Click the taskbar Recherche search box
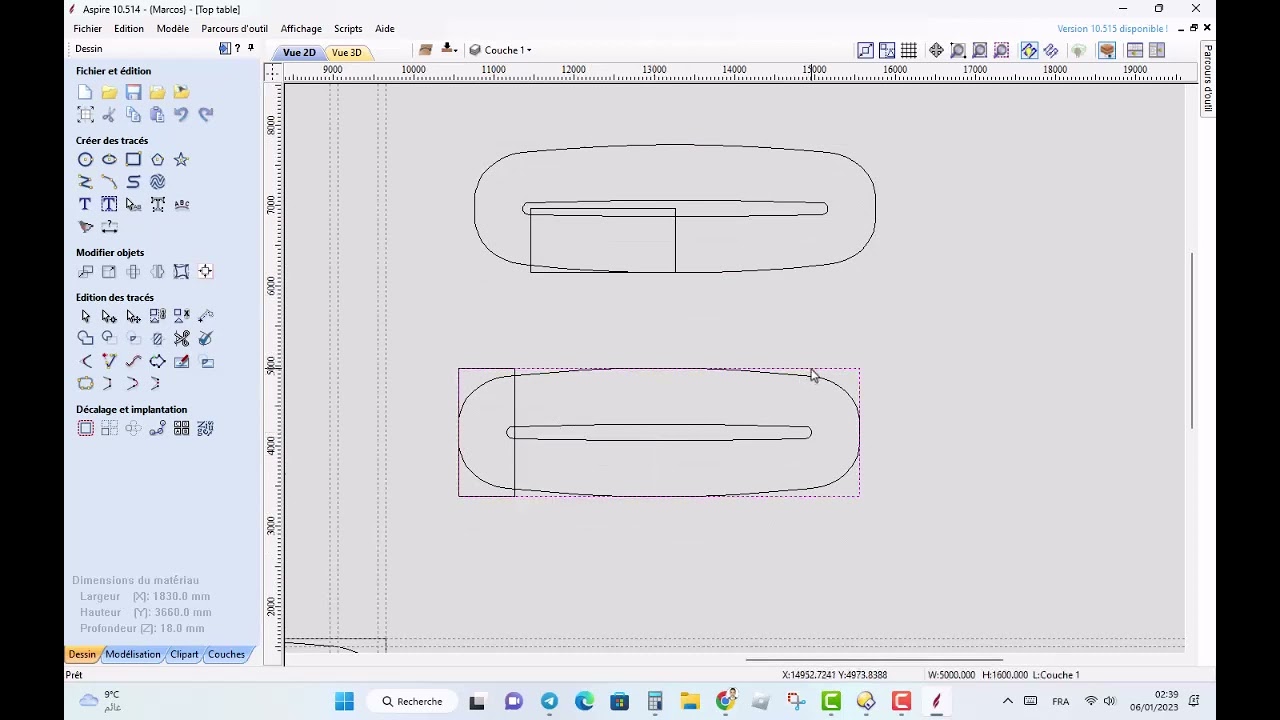1280x720 pixels. tap(411, 701)
